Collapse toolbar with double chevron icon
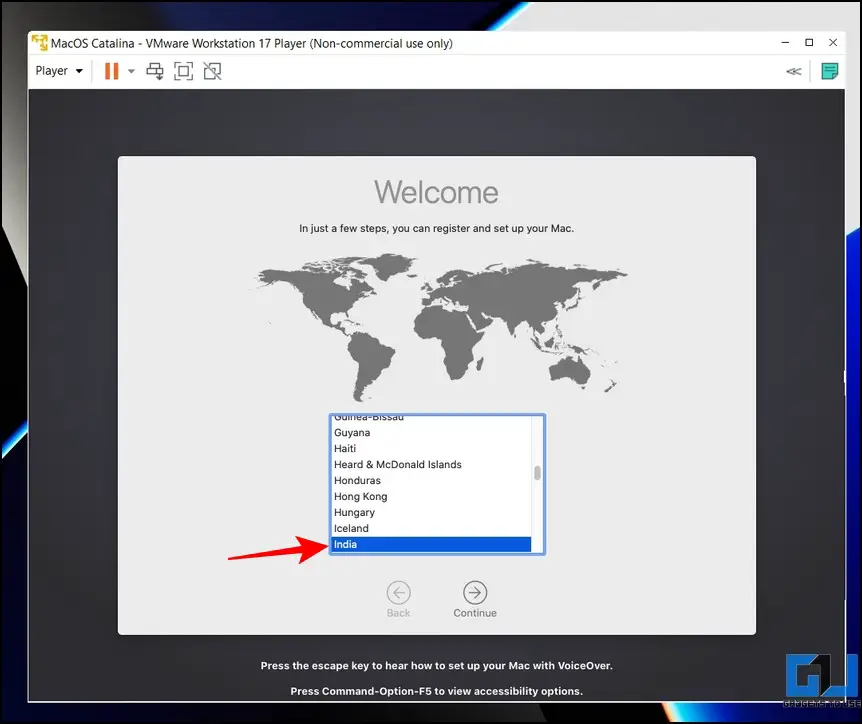 (x=793, y=71)
